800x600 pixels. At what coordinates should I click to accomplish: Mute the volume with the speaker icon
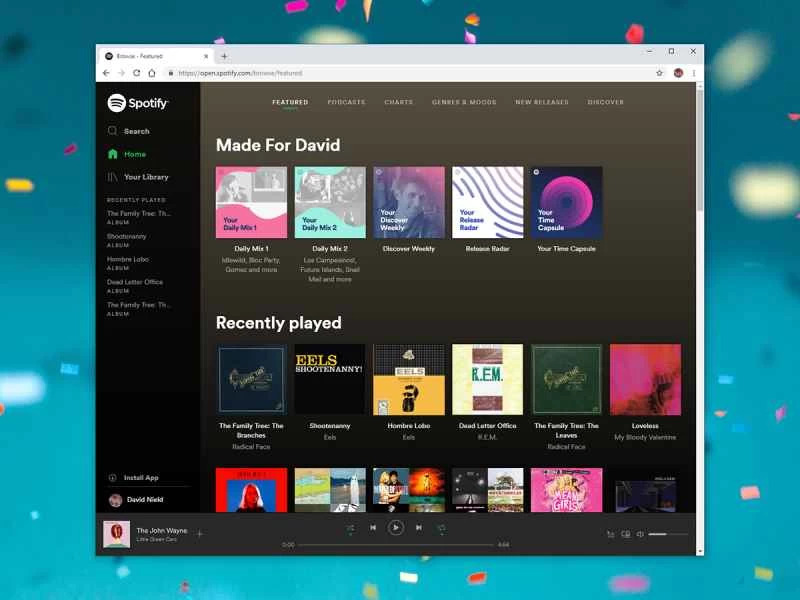pyautogui.click(x=640, y=533)
